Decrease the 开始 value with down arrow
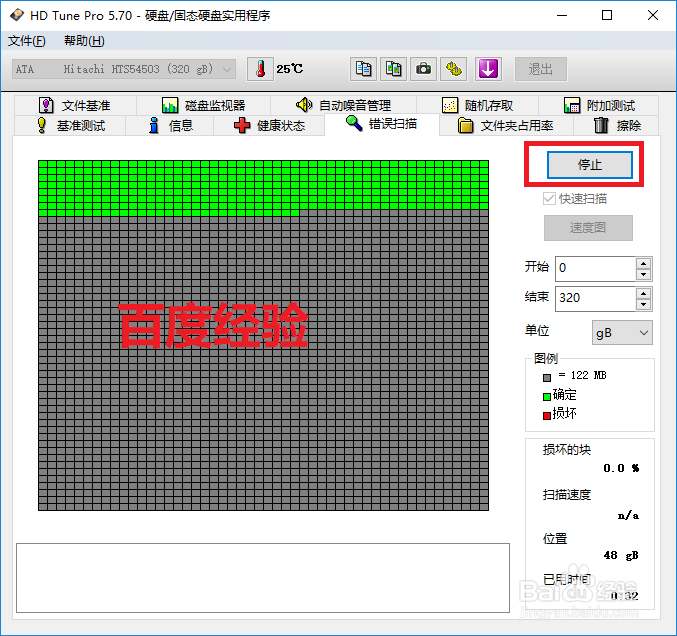 (x=643, y=274)
